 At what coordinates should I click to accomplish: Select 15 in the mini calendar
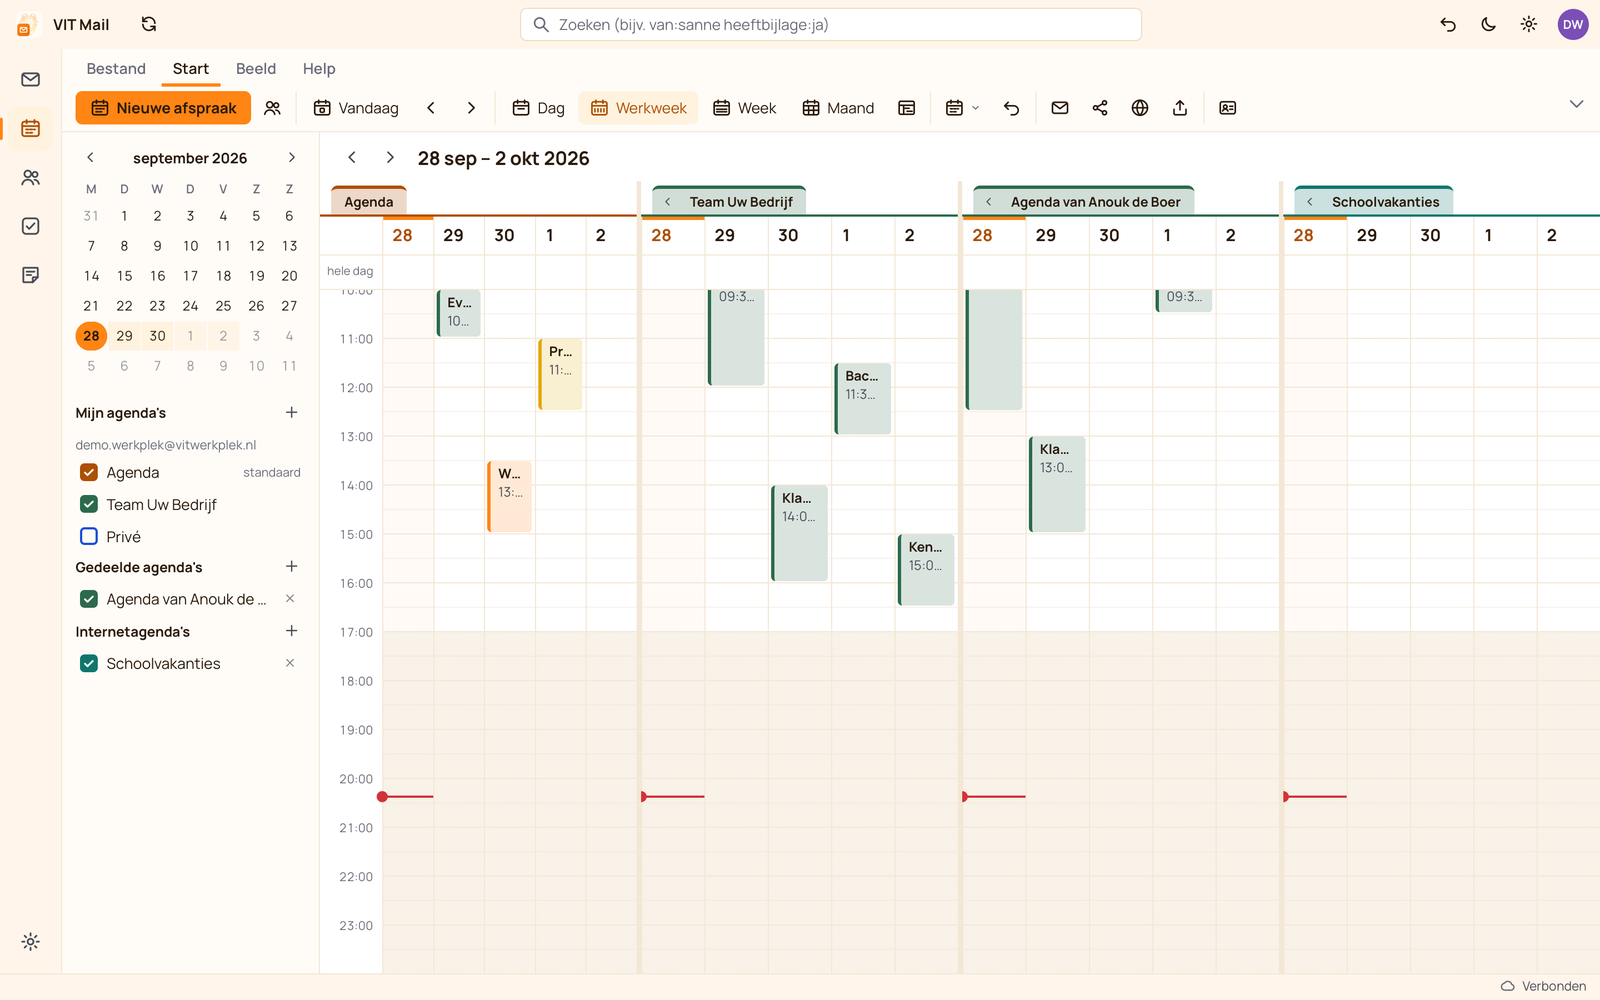coord(124,276)
